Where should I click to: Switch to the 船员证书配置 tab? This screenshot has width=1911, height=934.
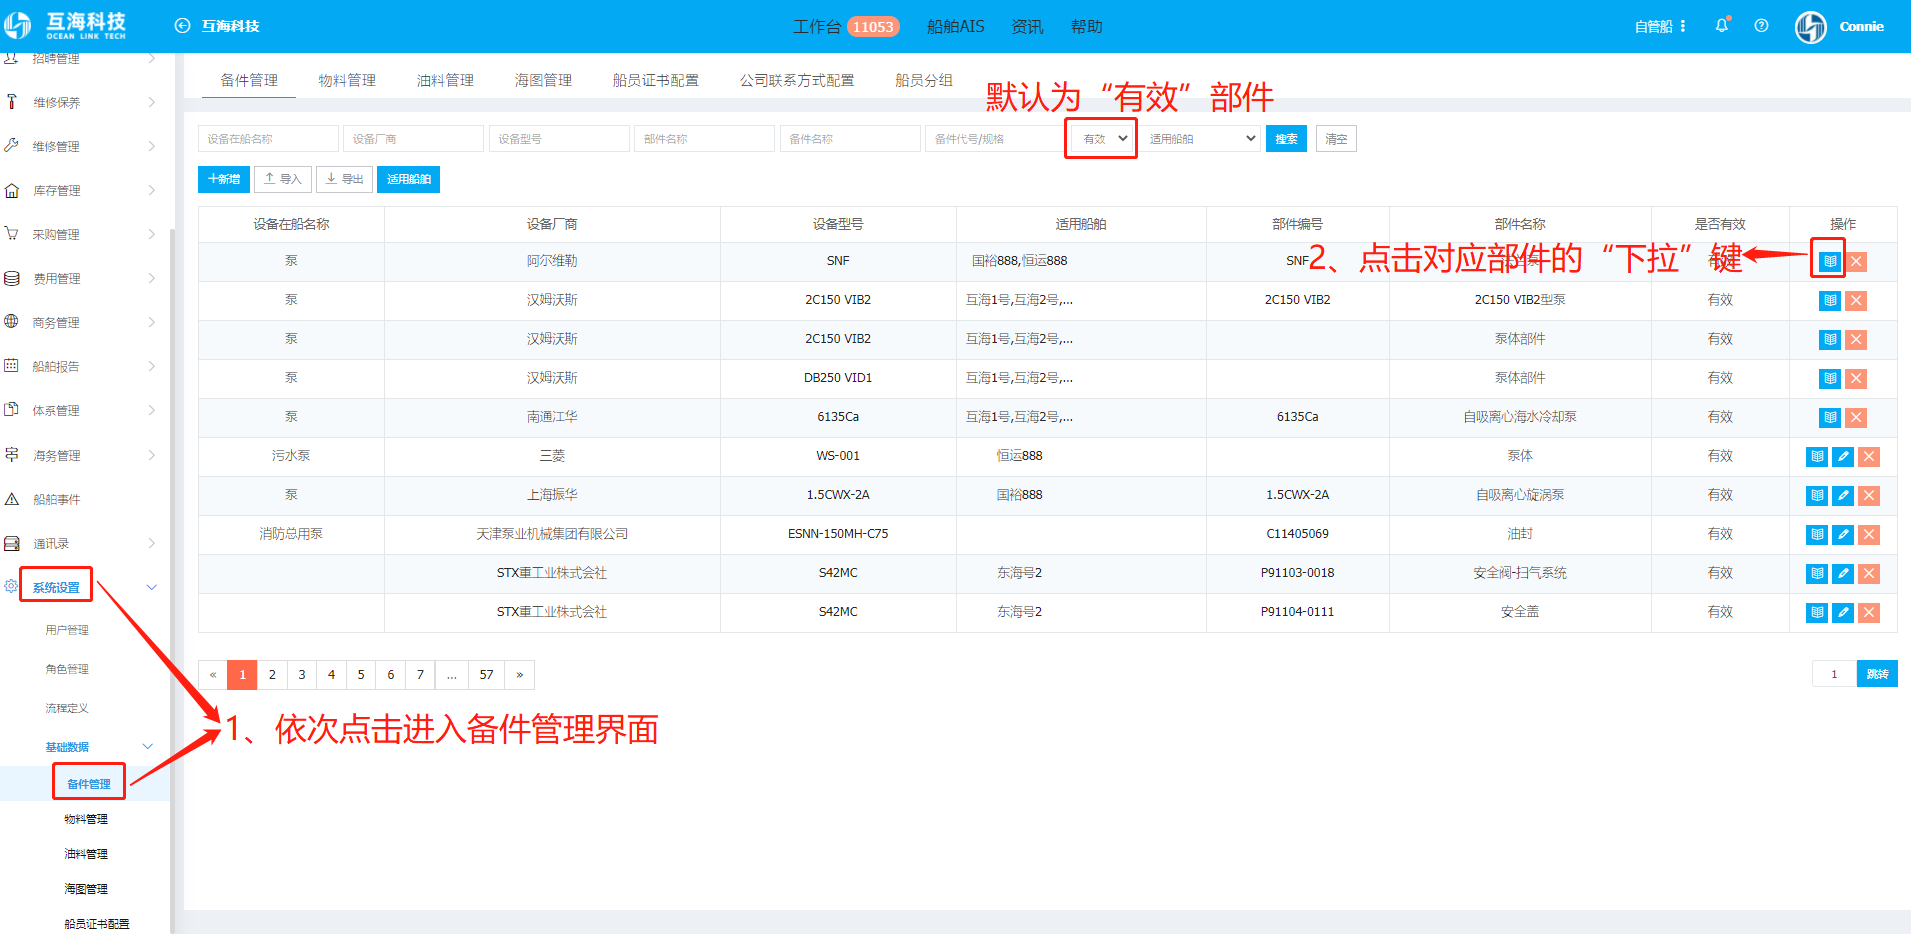(x=656, y=80)
